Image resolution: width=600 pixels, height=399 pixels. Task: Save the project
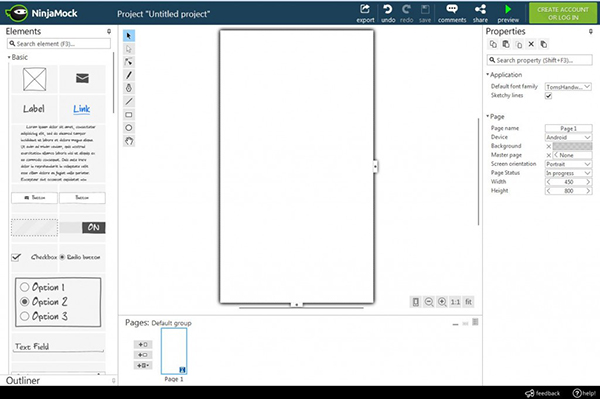tap(425, 14)
